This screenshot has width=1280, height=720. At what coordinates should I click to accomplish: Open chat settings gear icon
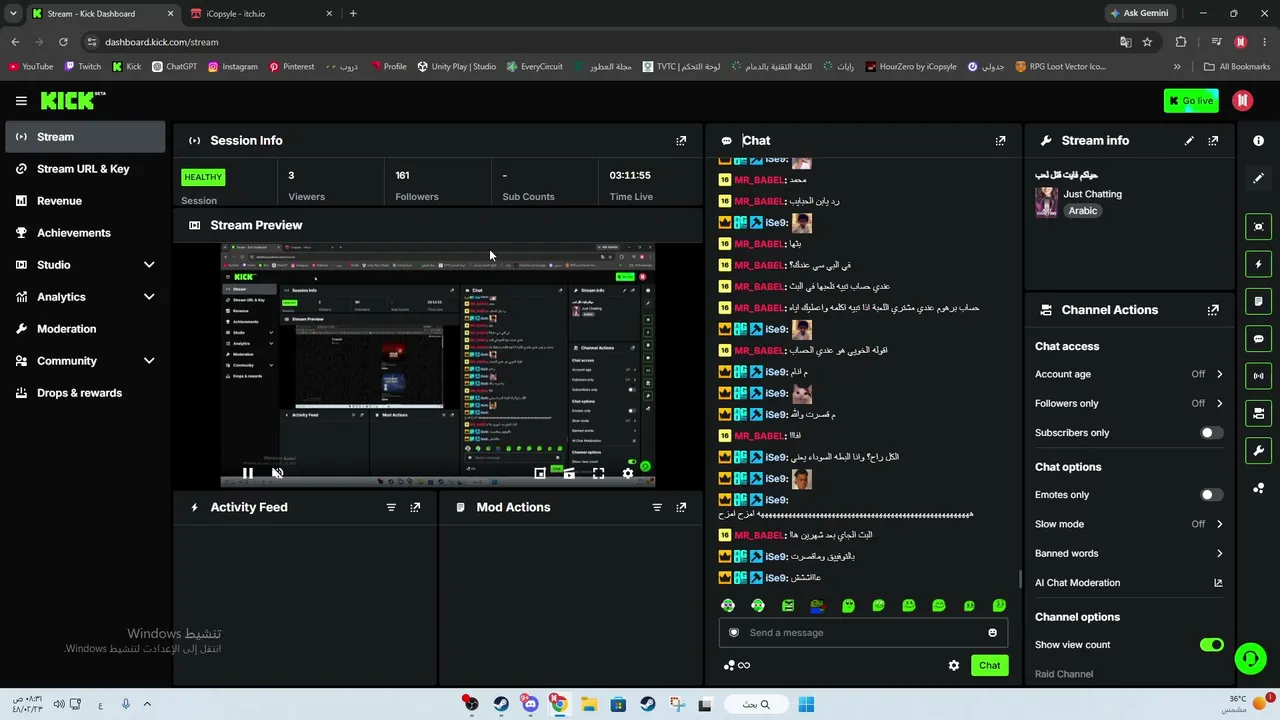click(x=954, y=665)
